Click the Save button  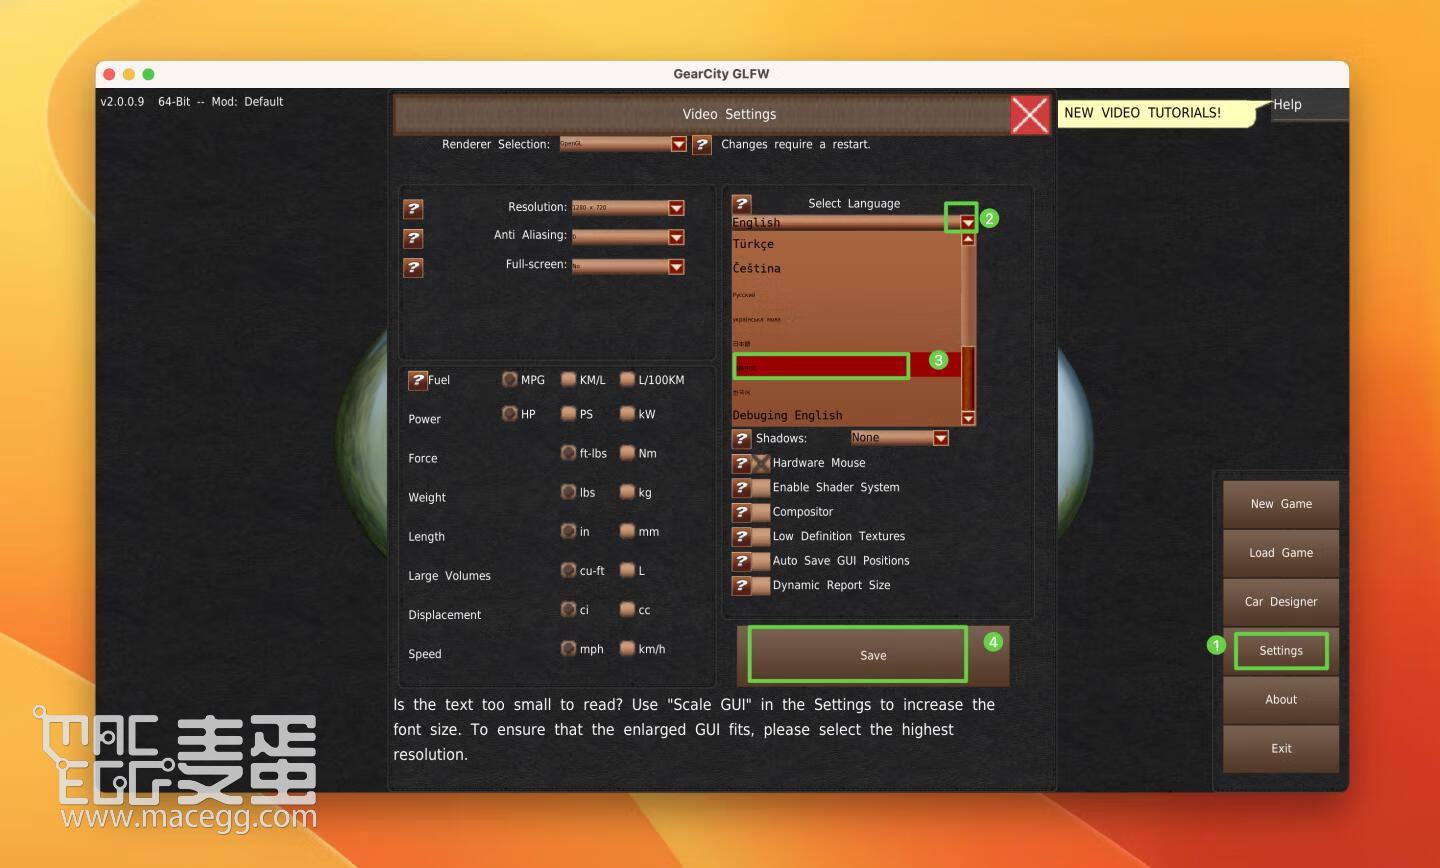pyautogui.click(x=873, y=655)
